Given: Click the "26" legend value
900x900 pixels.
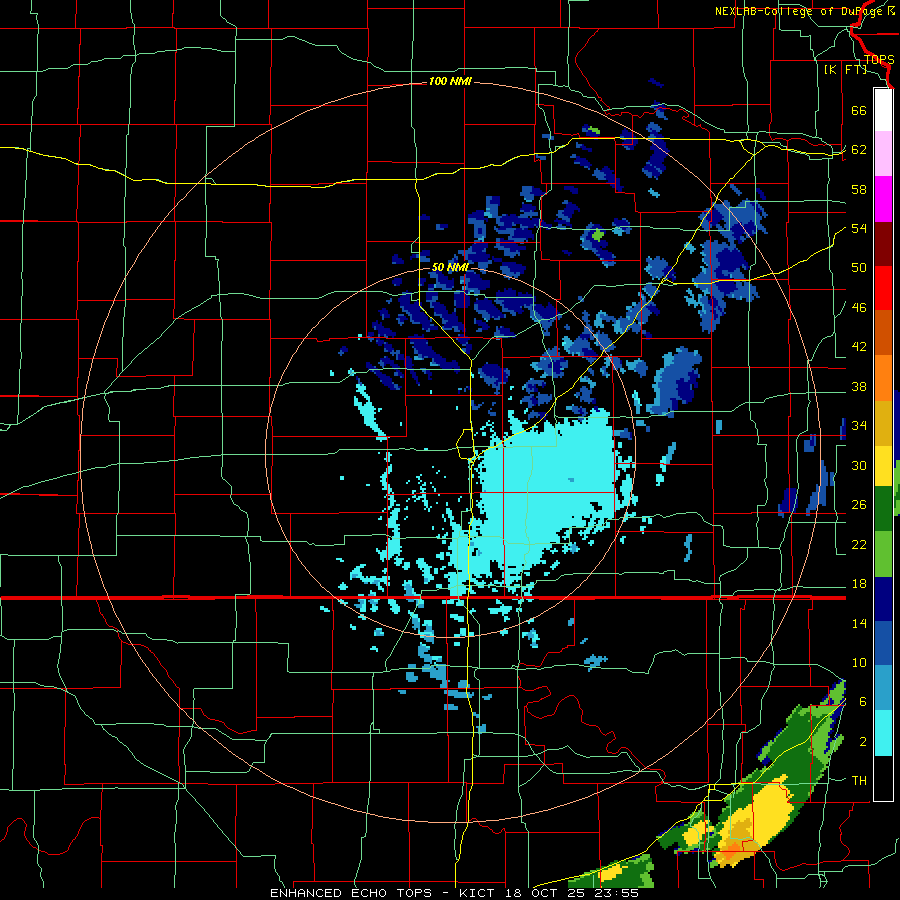Looking at the screenshot, I should tap(859, 505).
